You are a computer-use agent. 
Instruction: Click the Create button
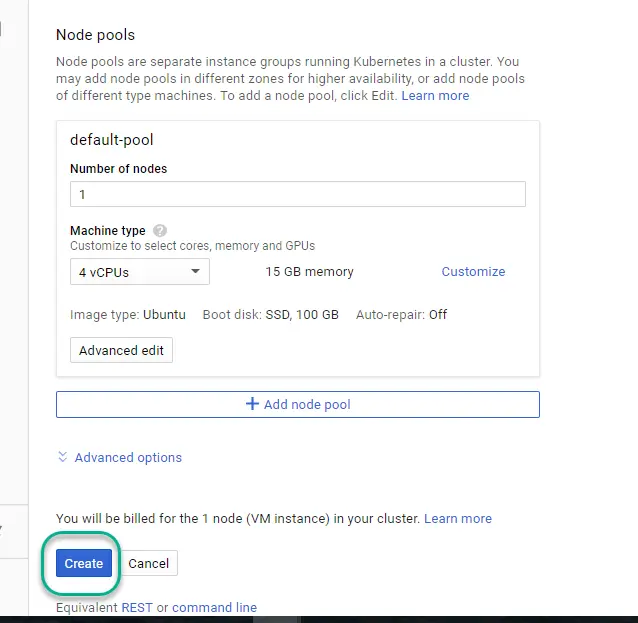coord(84,563)
